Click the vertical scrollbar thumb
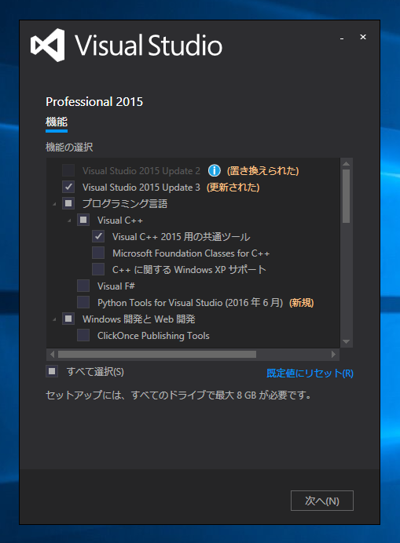Screen dimensions: 400x543 (346, 196)
